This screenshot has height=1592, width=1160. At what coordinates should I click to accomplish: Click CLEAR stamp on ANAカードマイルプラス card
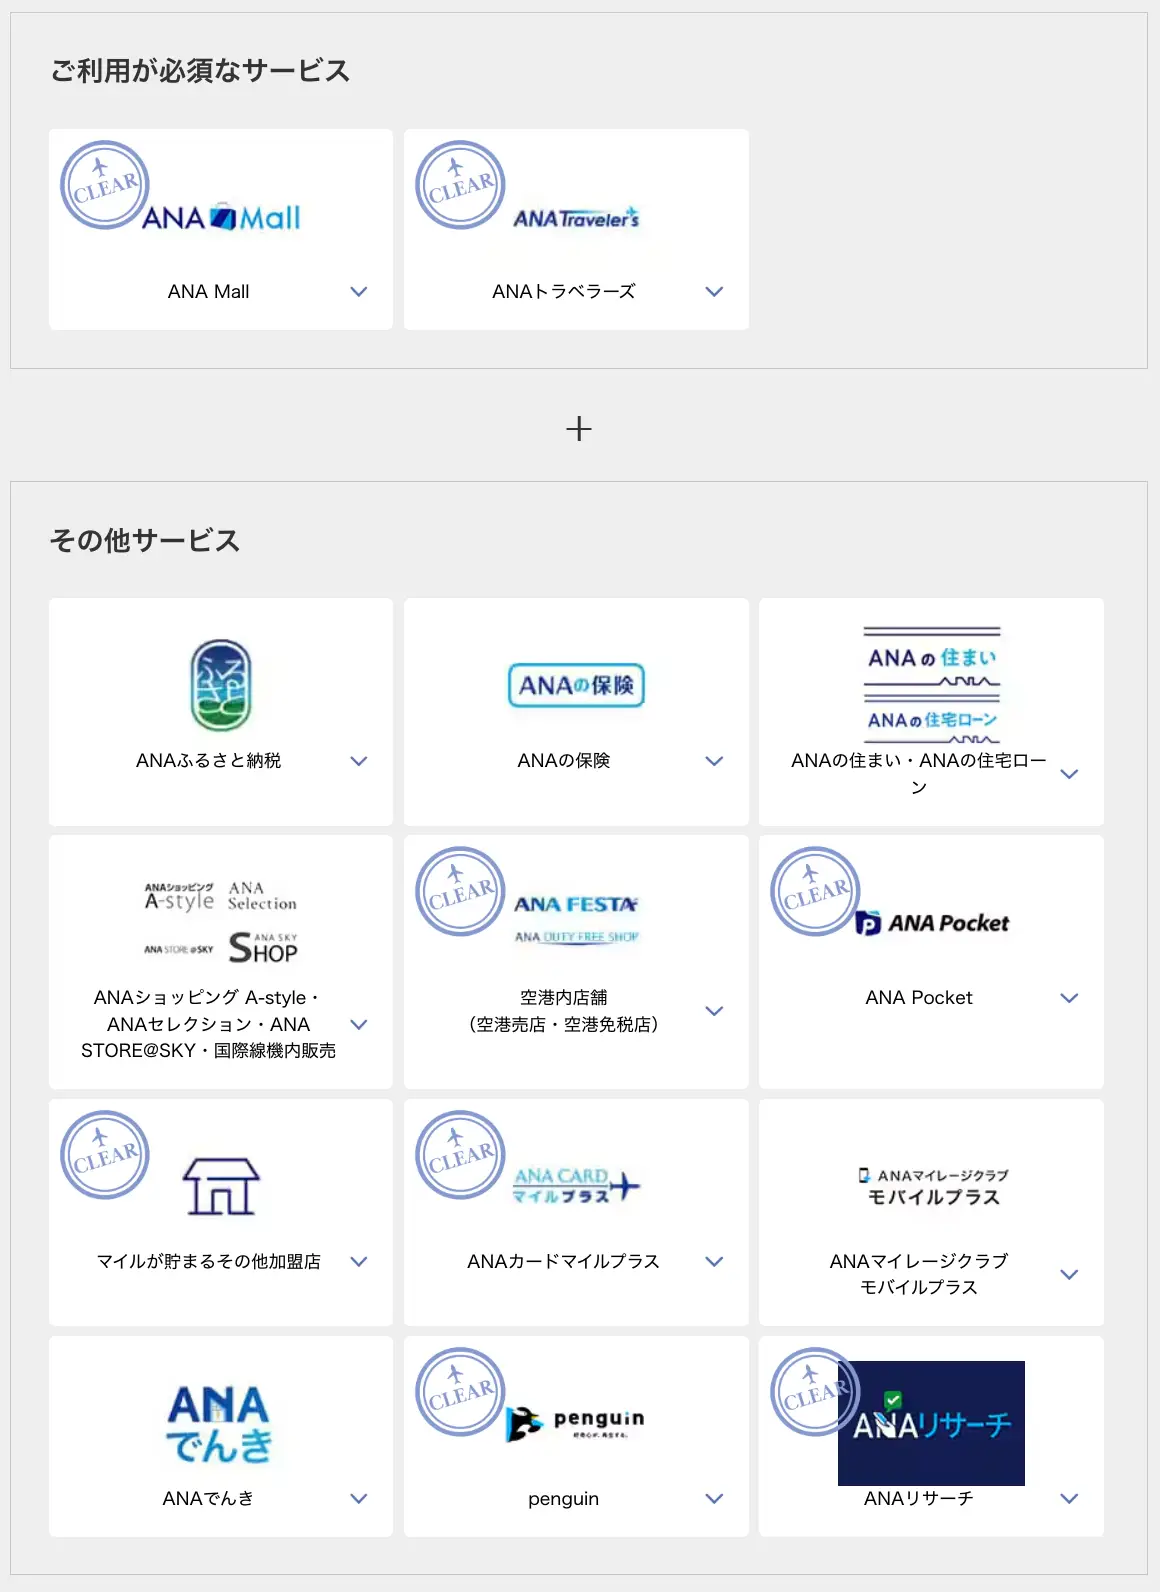click(x=460, y=1155)
